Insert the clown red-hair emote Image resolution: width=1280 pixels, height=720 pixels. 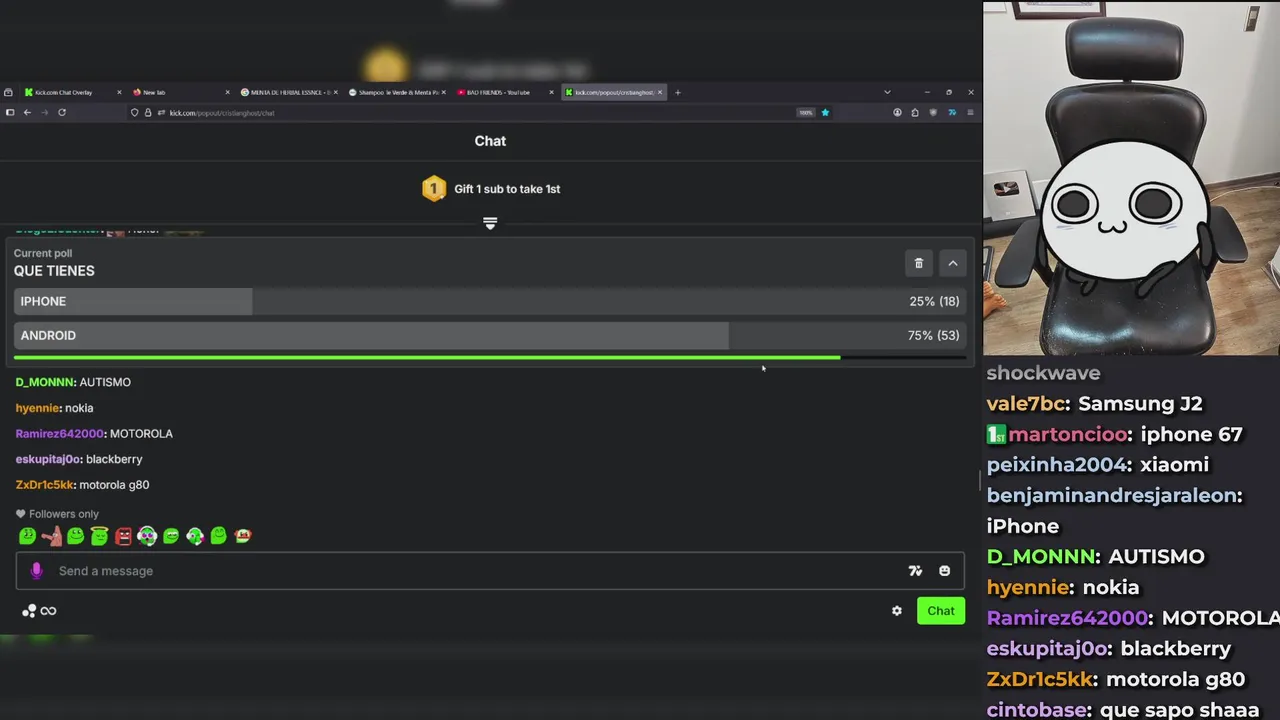coord(243,536)
